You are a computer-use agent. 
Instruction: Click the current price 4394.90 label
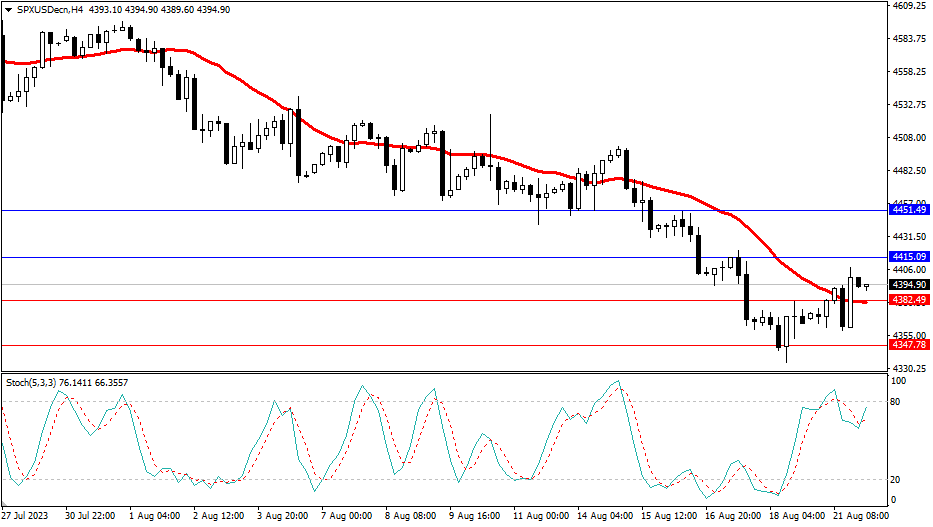(x=909, y=285)
